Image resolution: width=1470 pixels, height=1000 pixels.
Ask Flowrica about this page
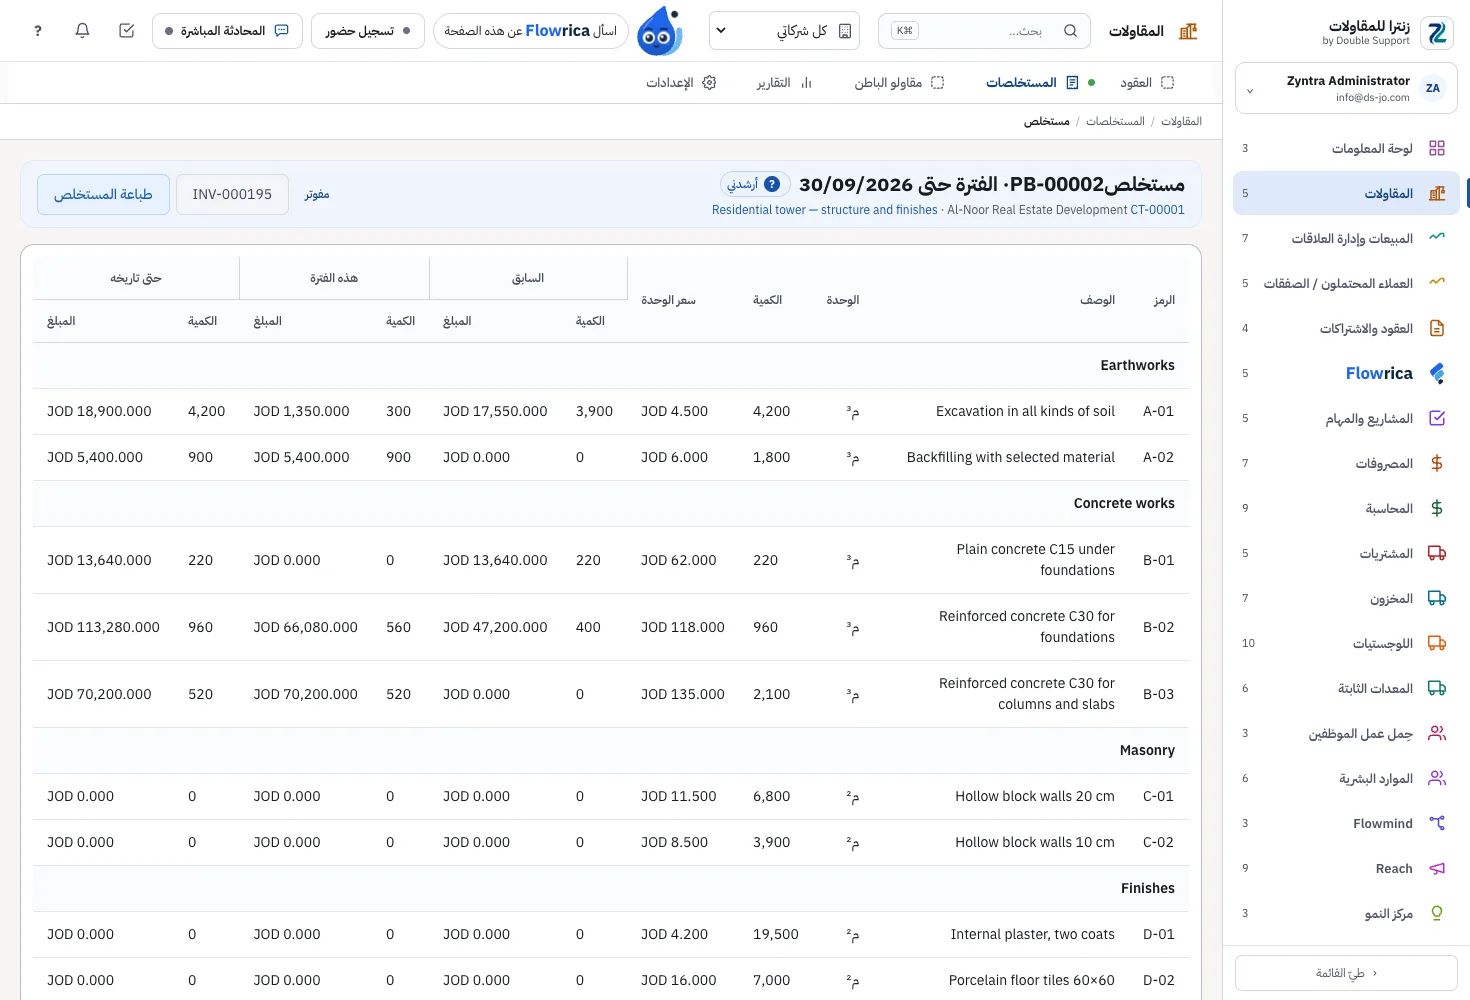tap(530, 31)
